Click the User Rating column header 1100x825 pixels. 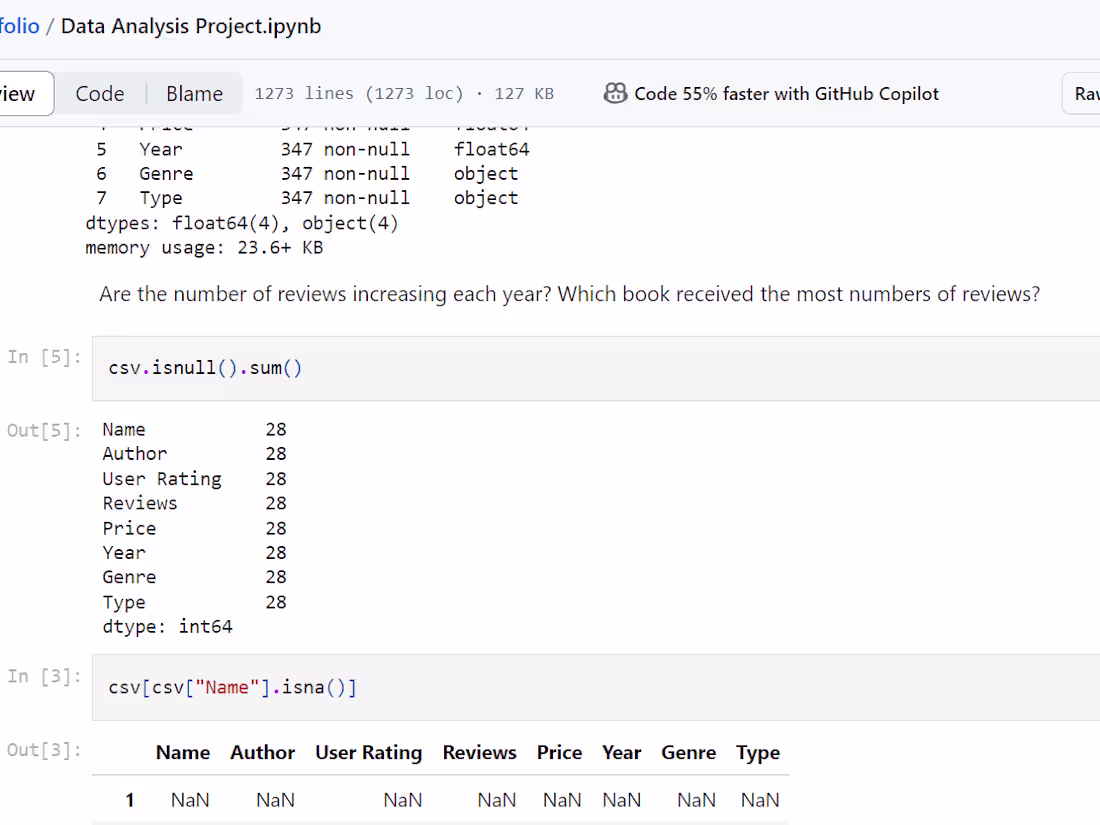pos(369,752)
